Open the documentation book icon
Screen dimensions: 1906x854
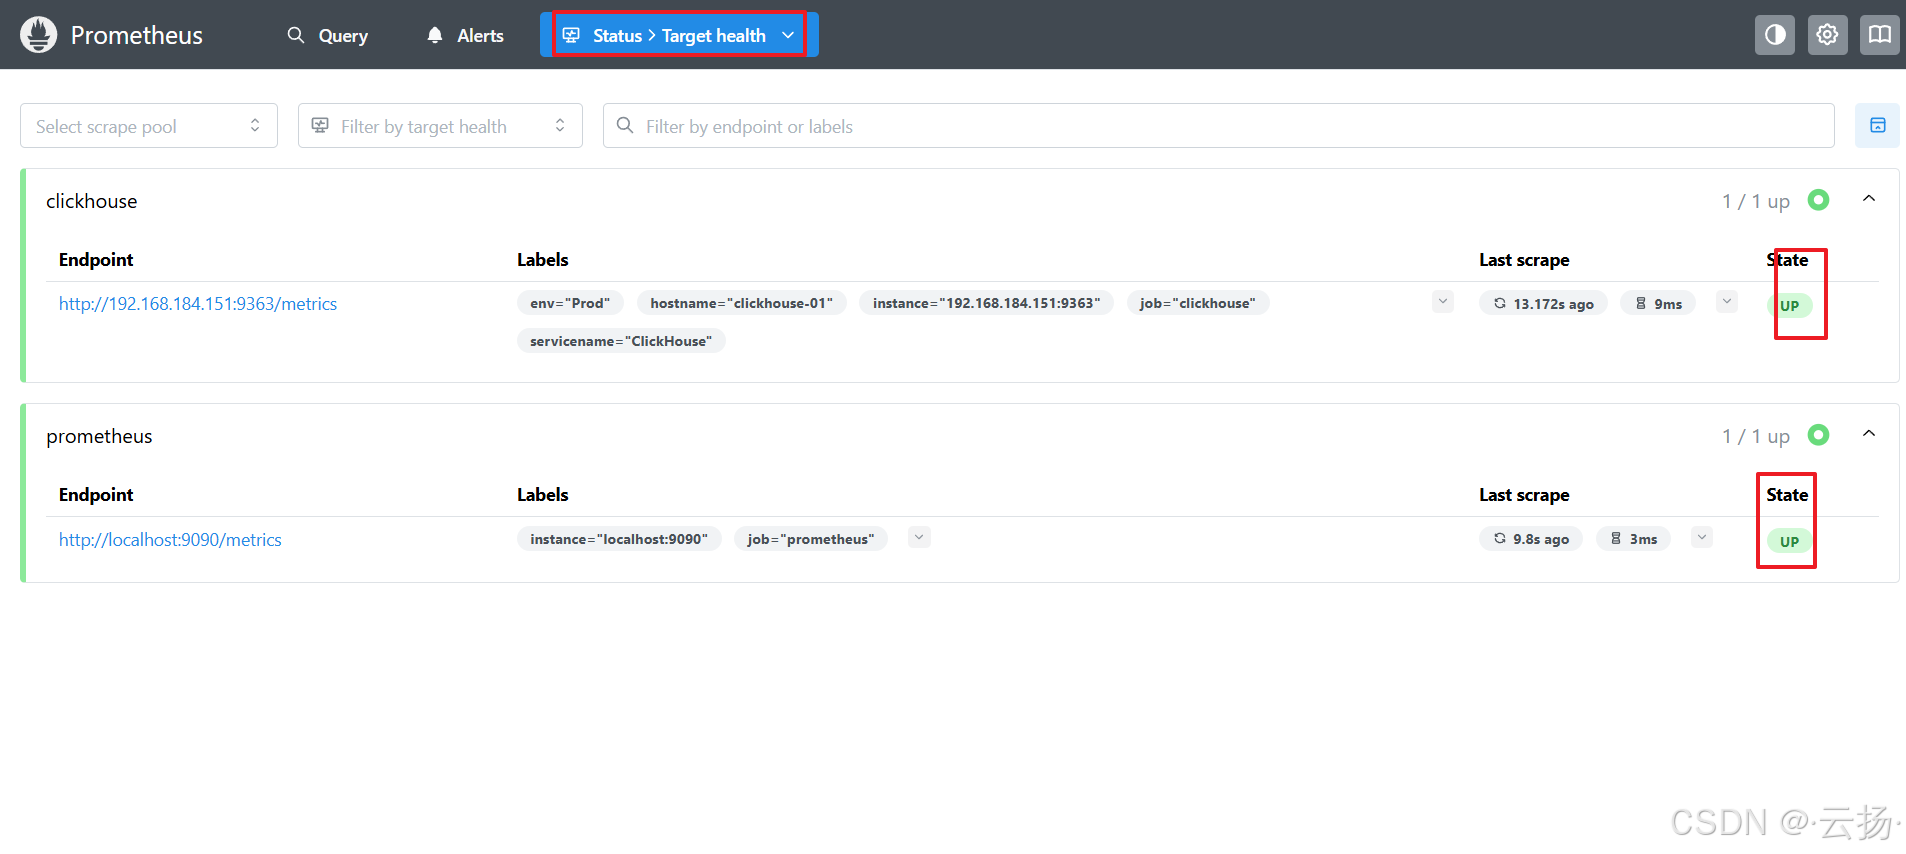tap(1880, 35)
